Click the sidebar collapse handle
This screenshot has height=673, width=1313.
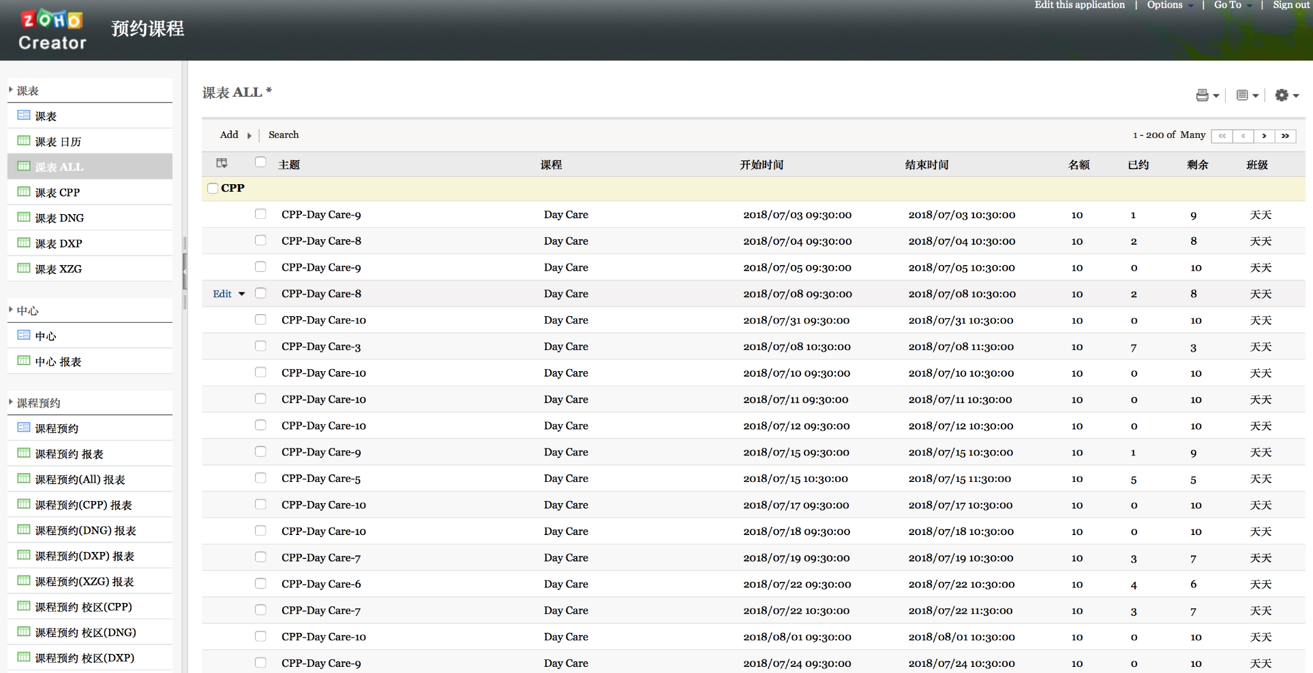click(x=185, y=271)
